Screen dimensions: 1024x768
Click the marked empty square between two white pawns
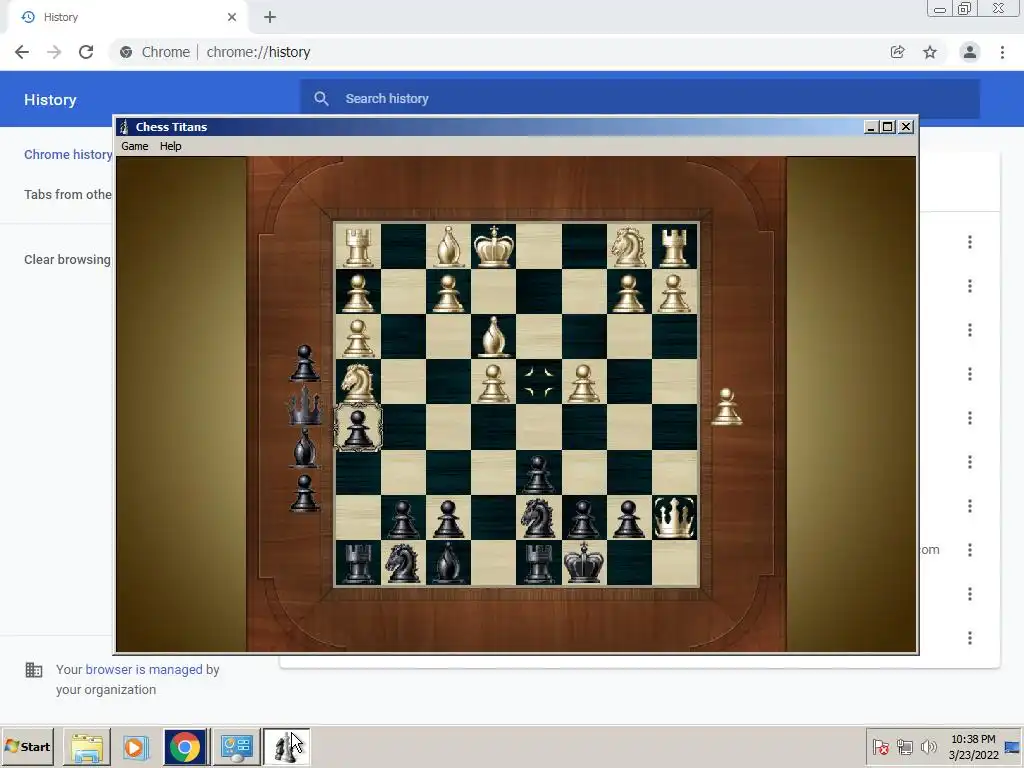[x=539, y=382]
